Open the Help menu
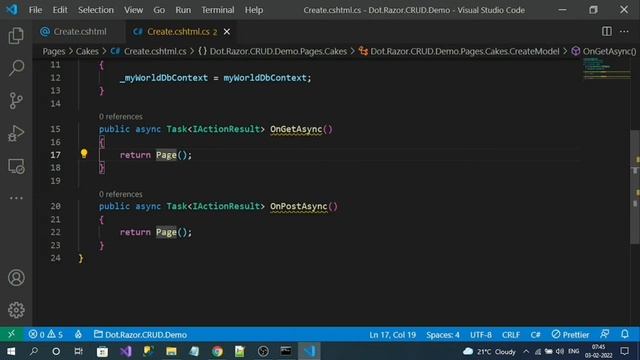Screen dimensions: 640x360 (x=254, y=10)
